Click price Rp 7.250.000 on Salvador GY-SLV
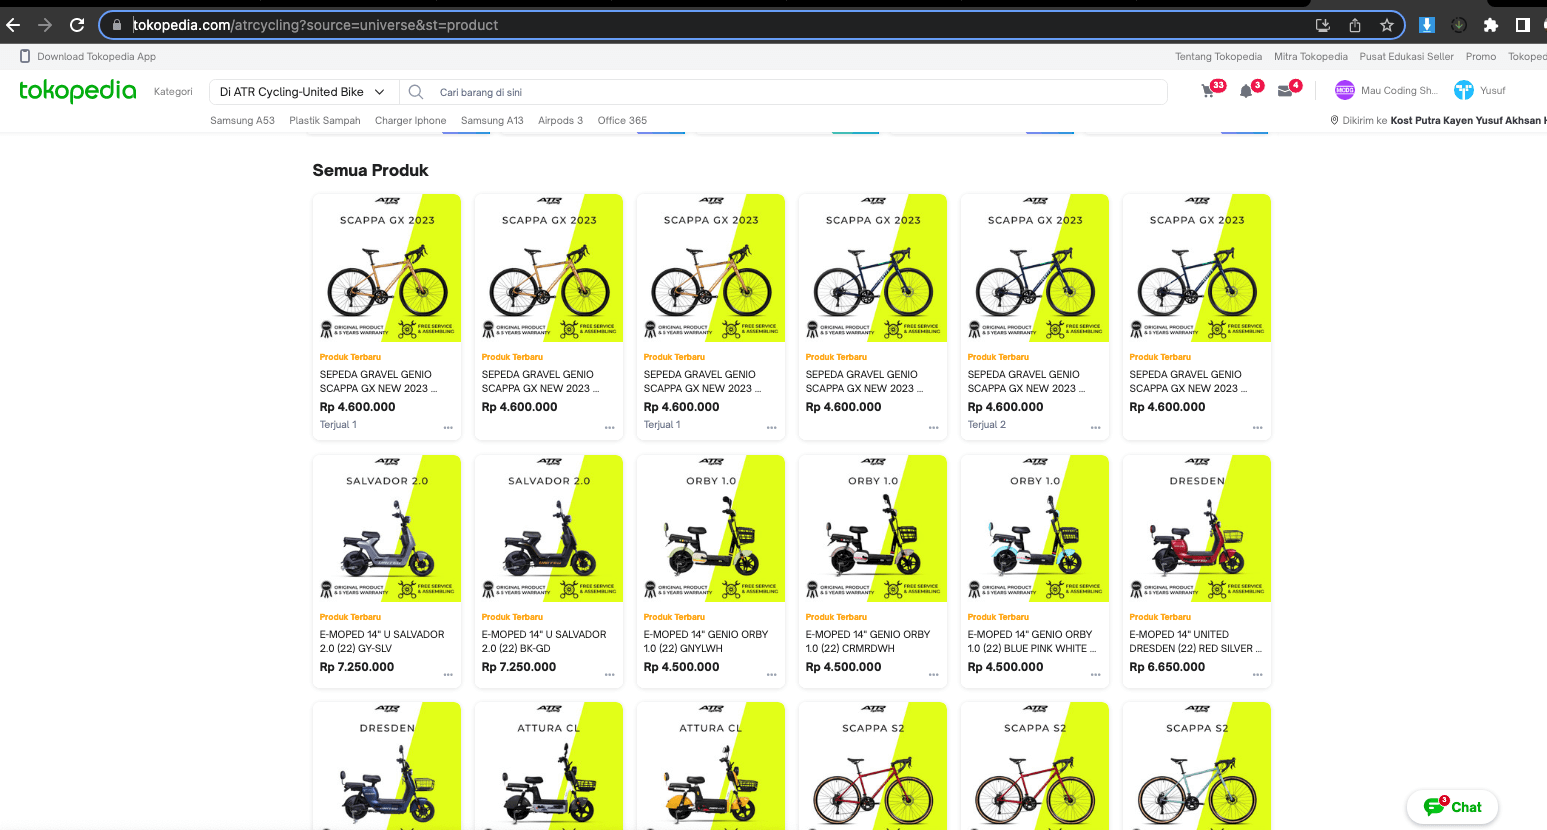The image size is (1547, 830). [x=357, y=667]
